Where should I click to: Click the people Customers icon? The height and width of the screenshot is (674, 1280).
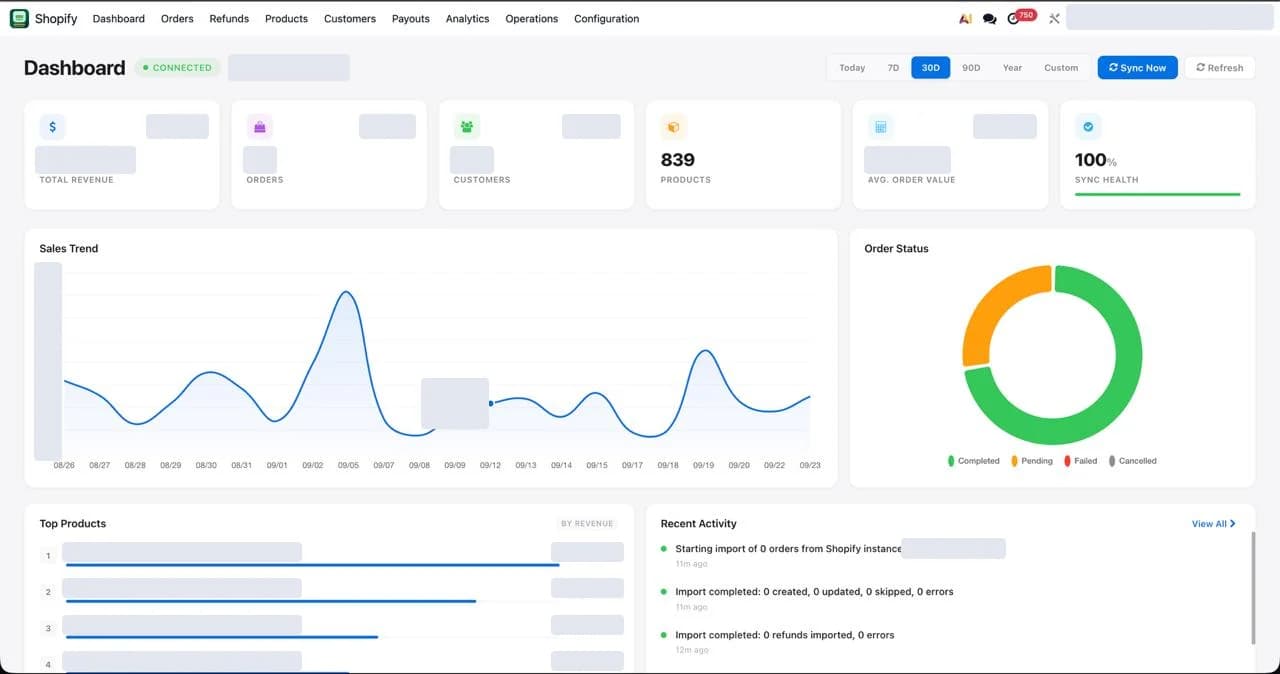[x=467, y=127]
